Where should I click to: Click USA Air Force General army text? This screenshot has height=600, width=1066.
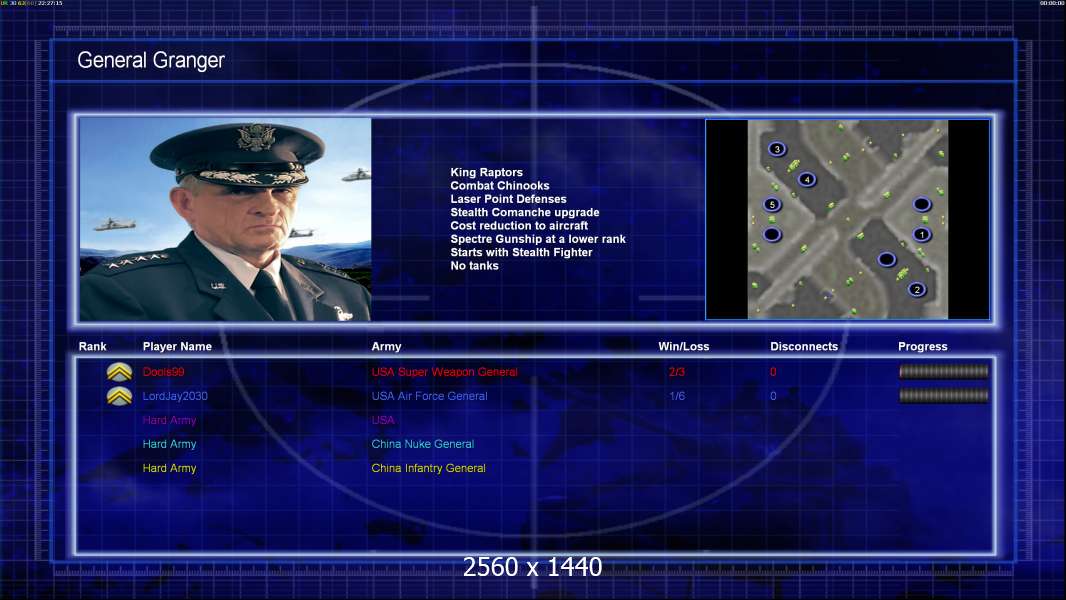click(429, 396)
